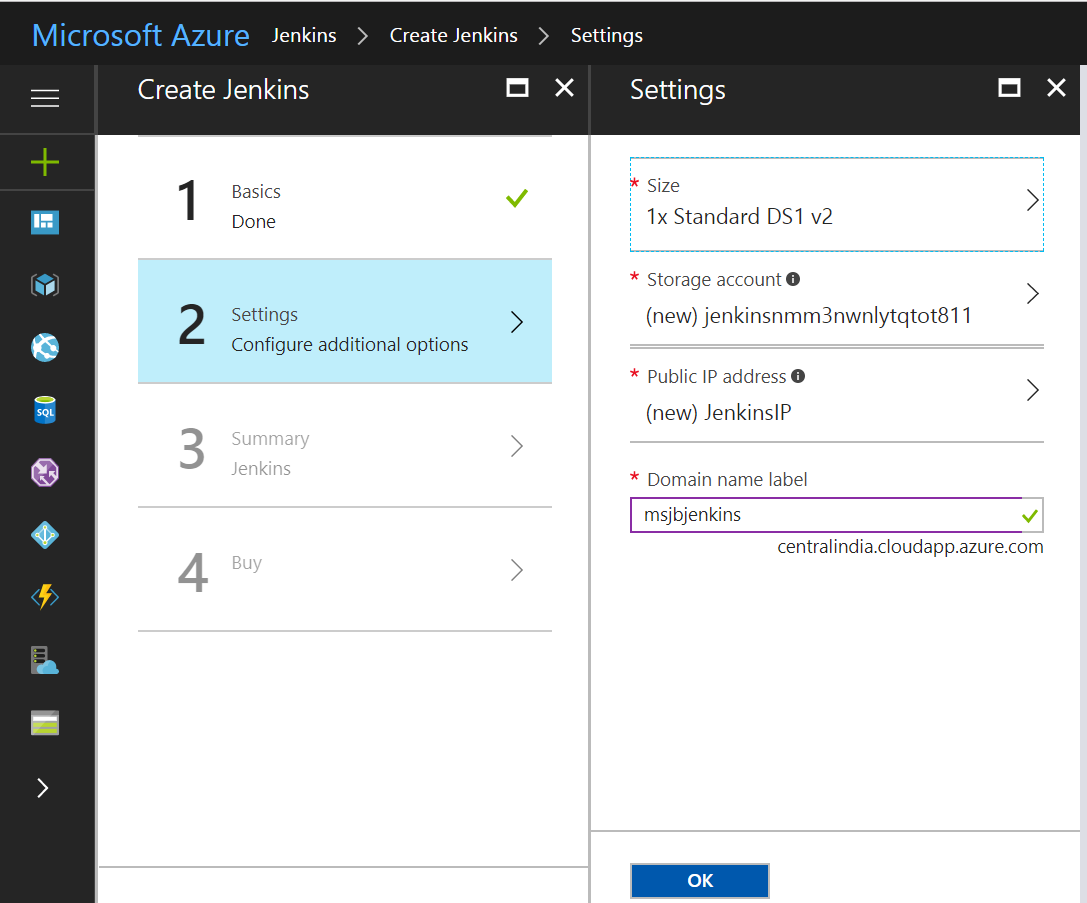Open the Function Apps lightning icon
This screenshot has width=1087, height=903.
point(45,597)
